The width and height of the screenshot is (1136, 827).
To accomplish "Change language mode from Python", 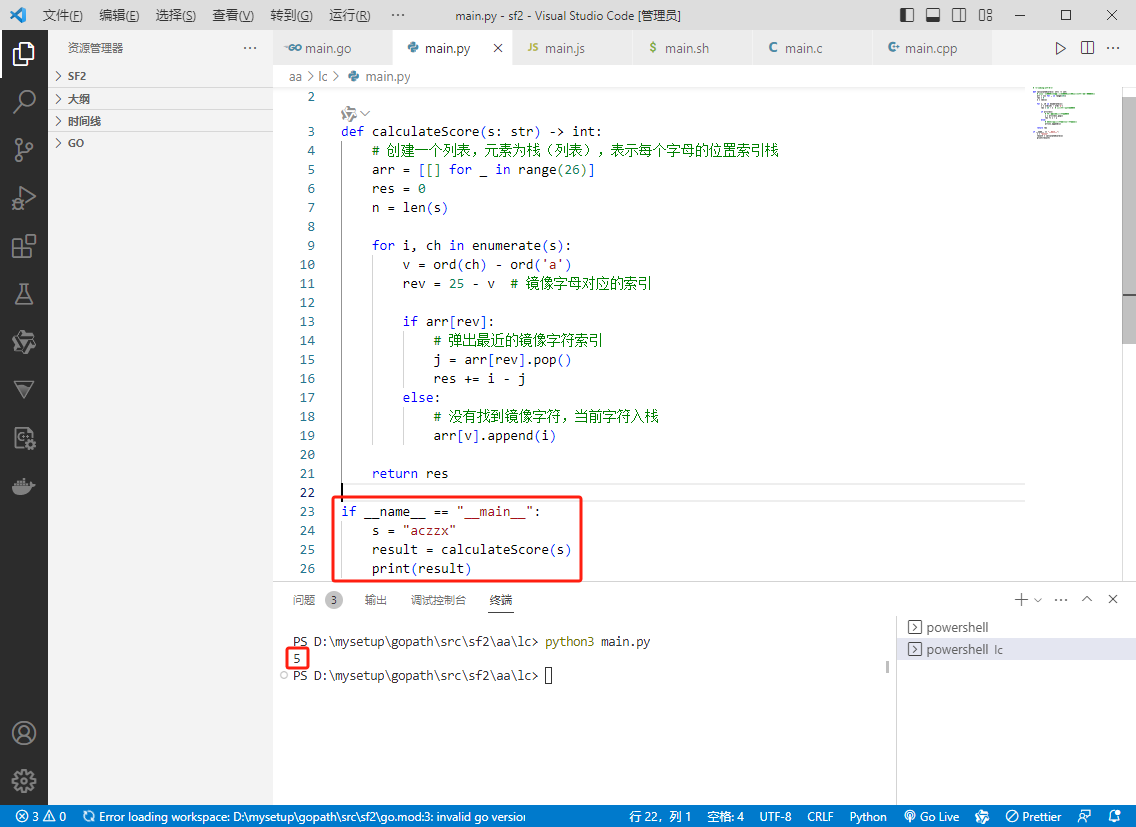I will point(868,816).
